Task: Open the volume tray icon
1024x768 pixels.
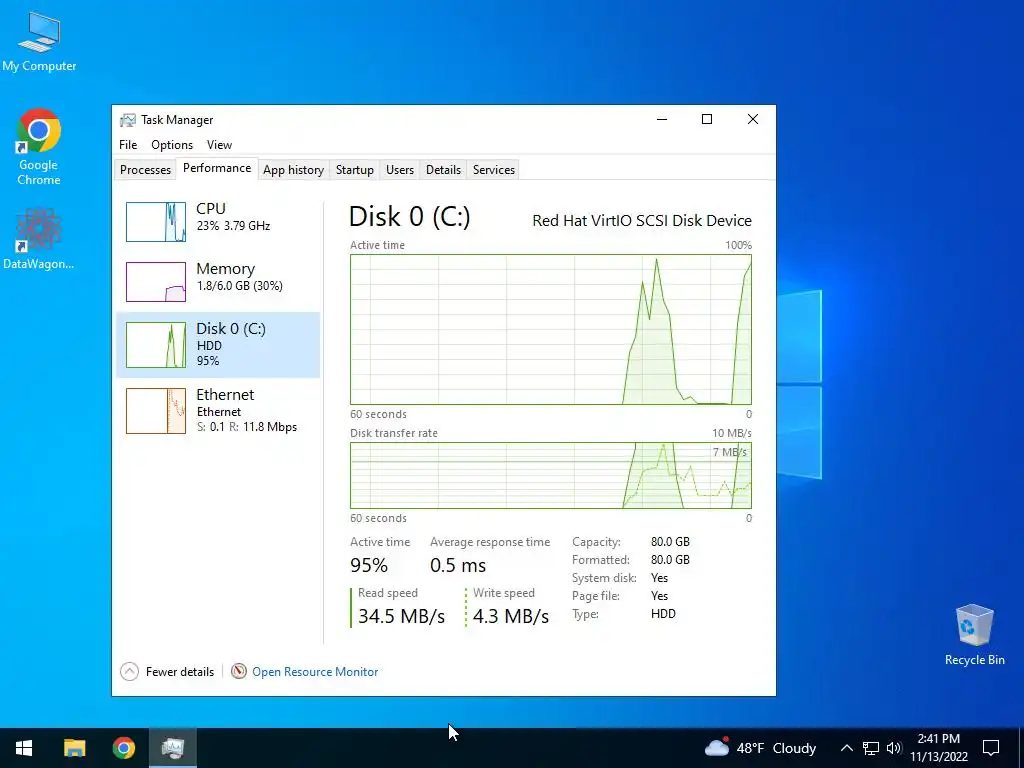Action: pos(894,748)
